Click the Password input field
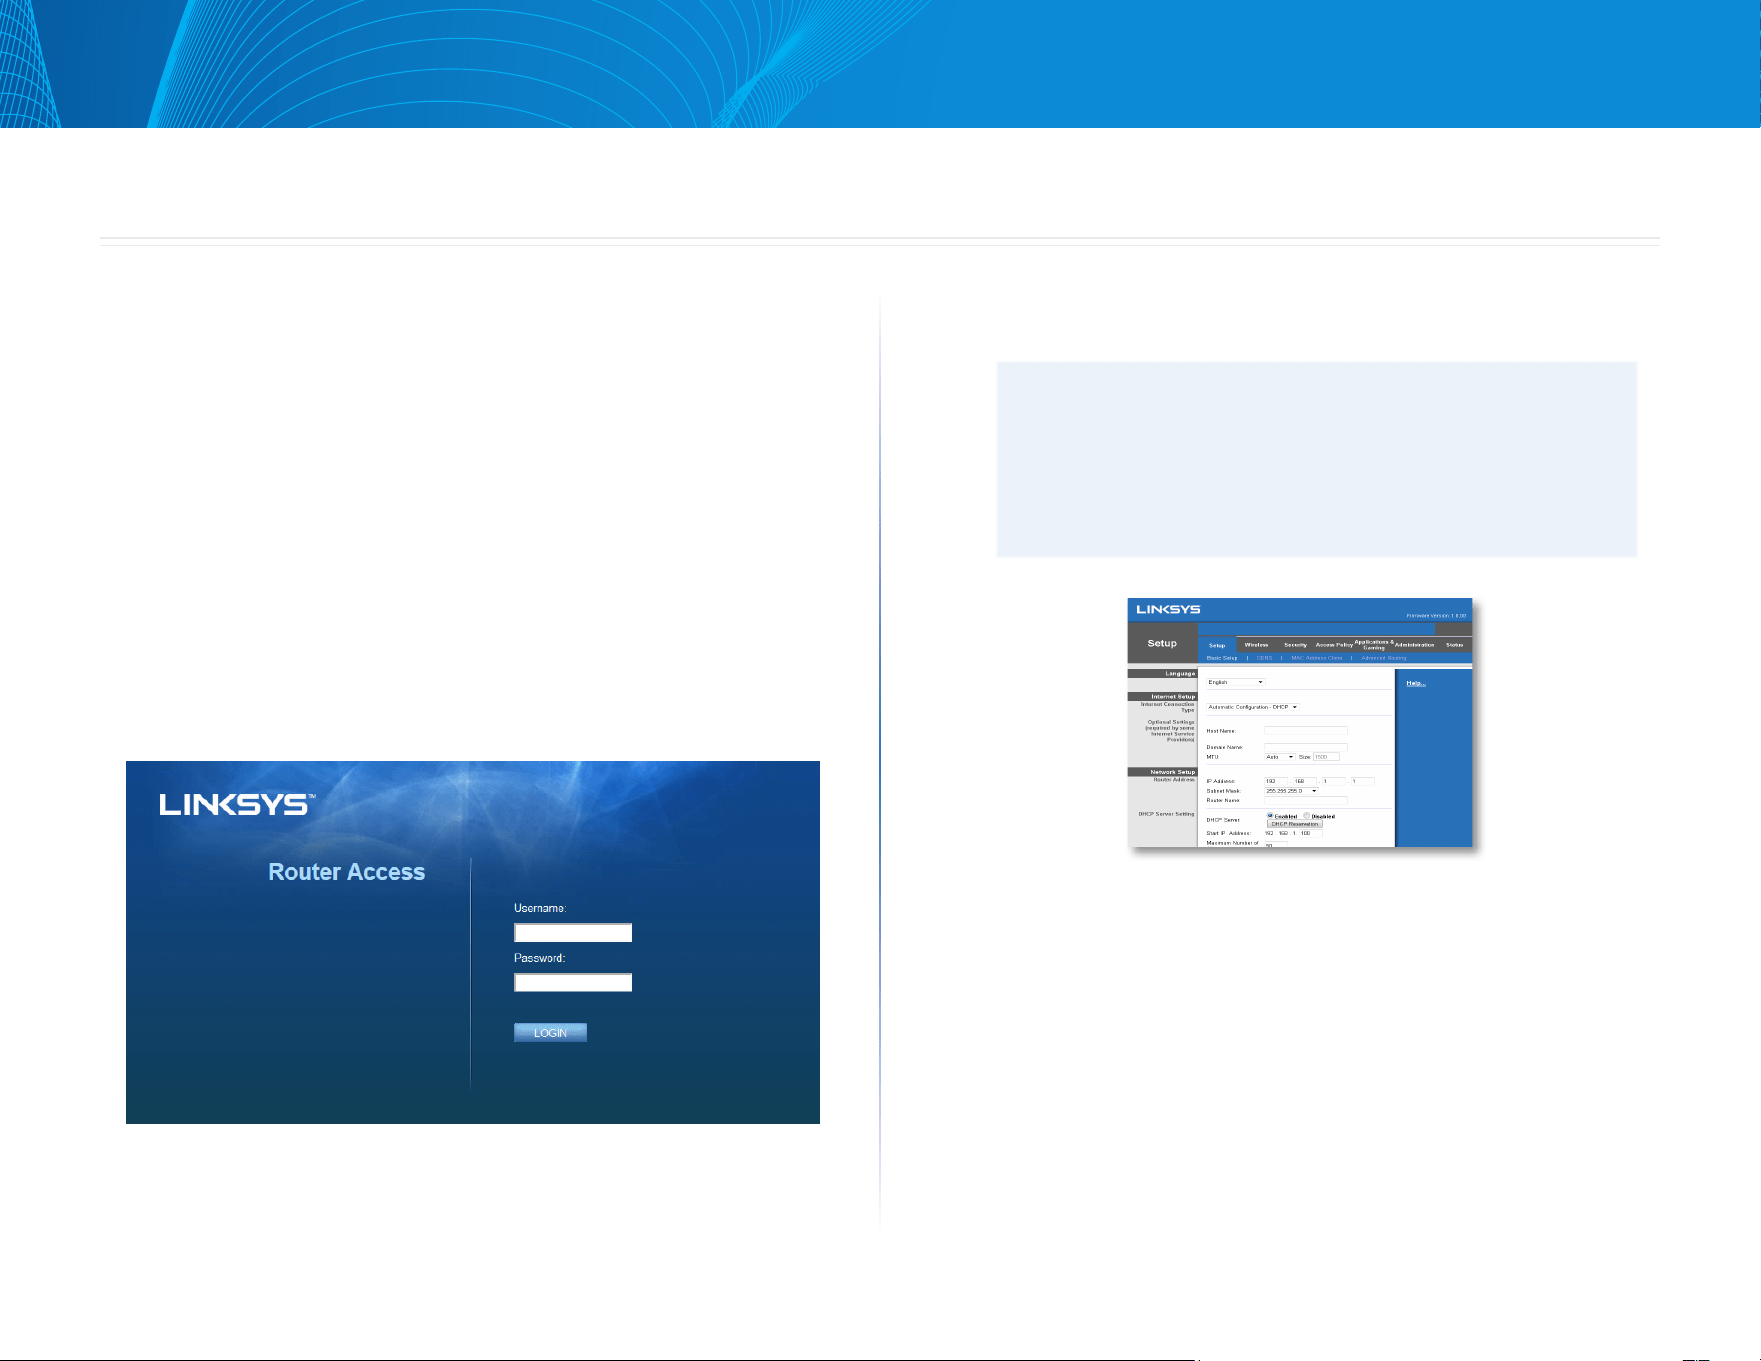Image resolution: width=1761 pixels, height=1361 pixels. [x=573, y=983]
